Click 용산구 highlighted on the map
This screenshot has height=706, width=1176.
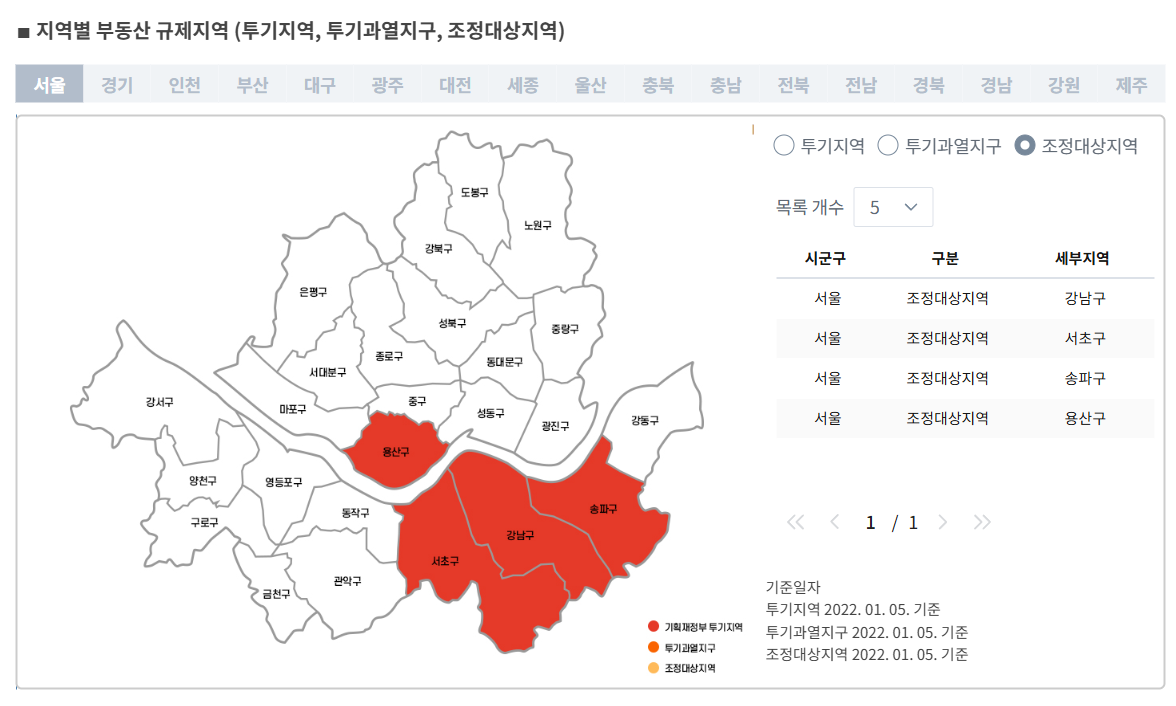(395, 452)
